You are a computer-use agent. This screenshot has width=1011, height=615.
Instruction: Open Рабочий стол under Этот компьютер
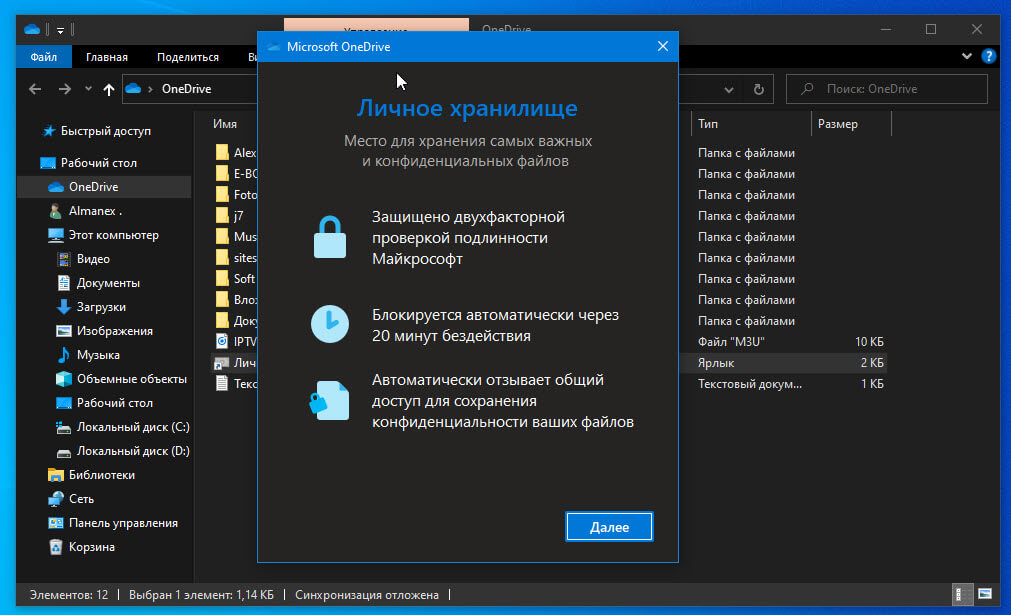click(114, 402)
